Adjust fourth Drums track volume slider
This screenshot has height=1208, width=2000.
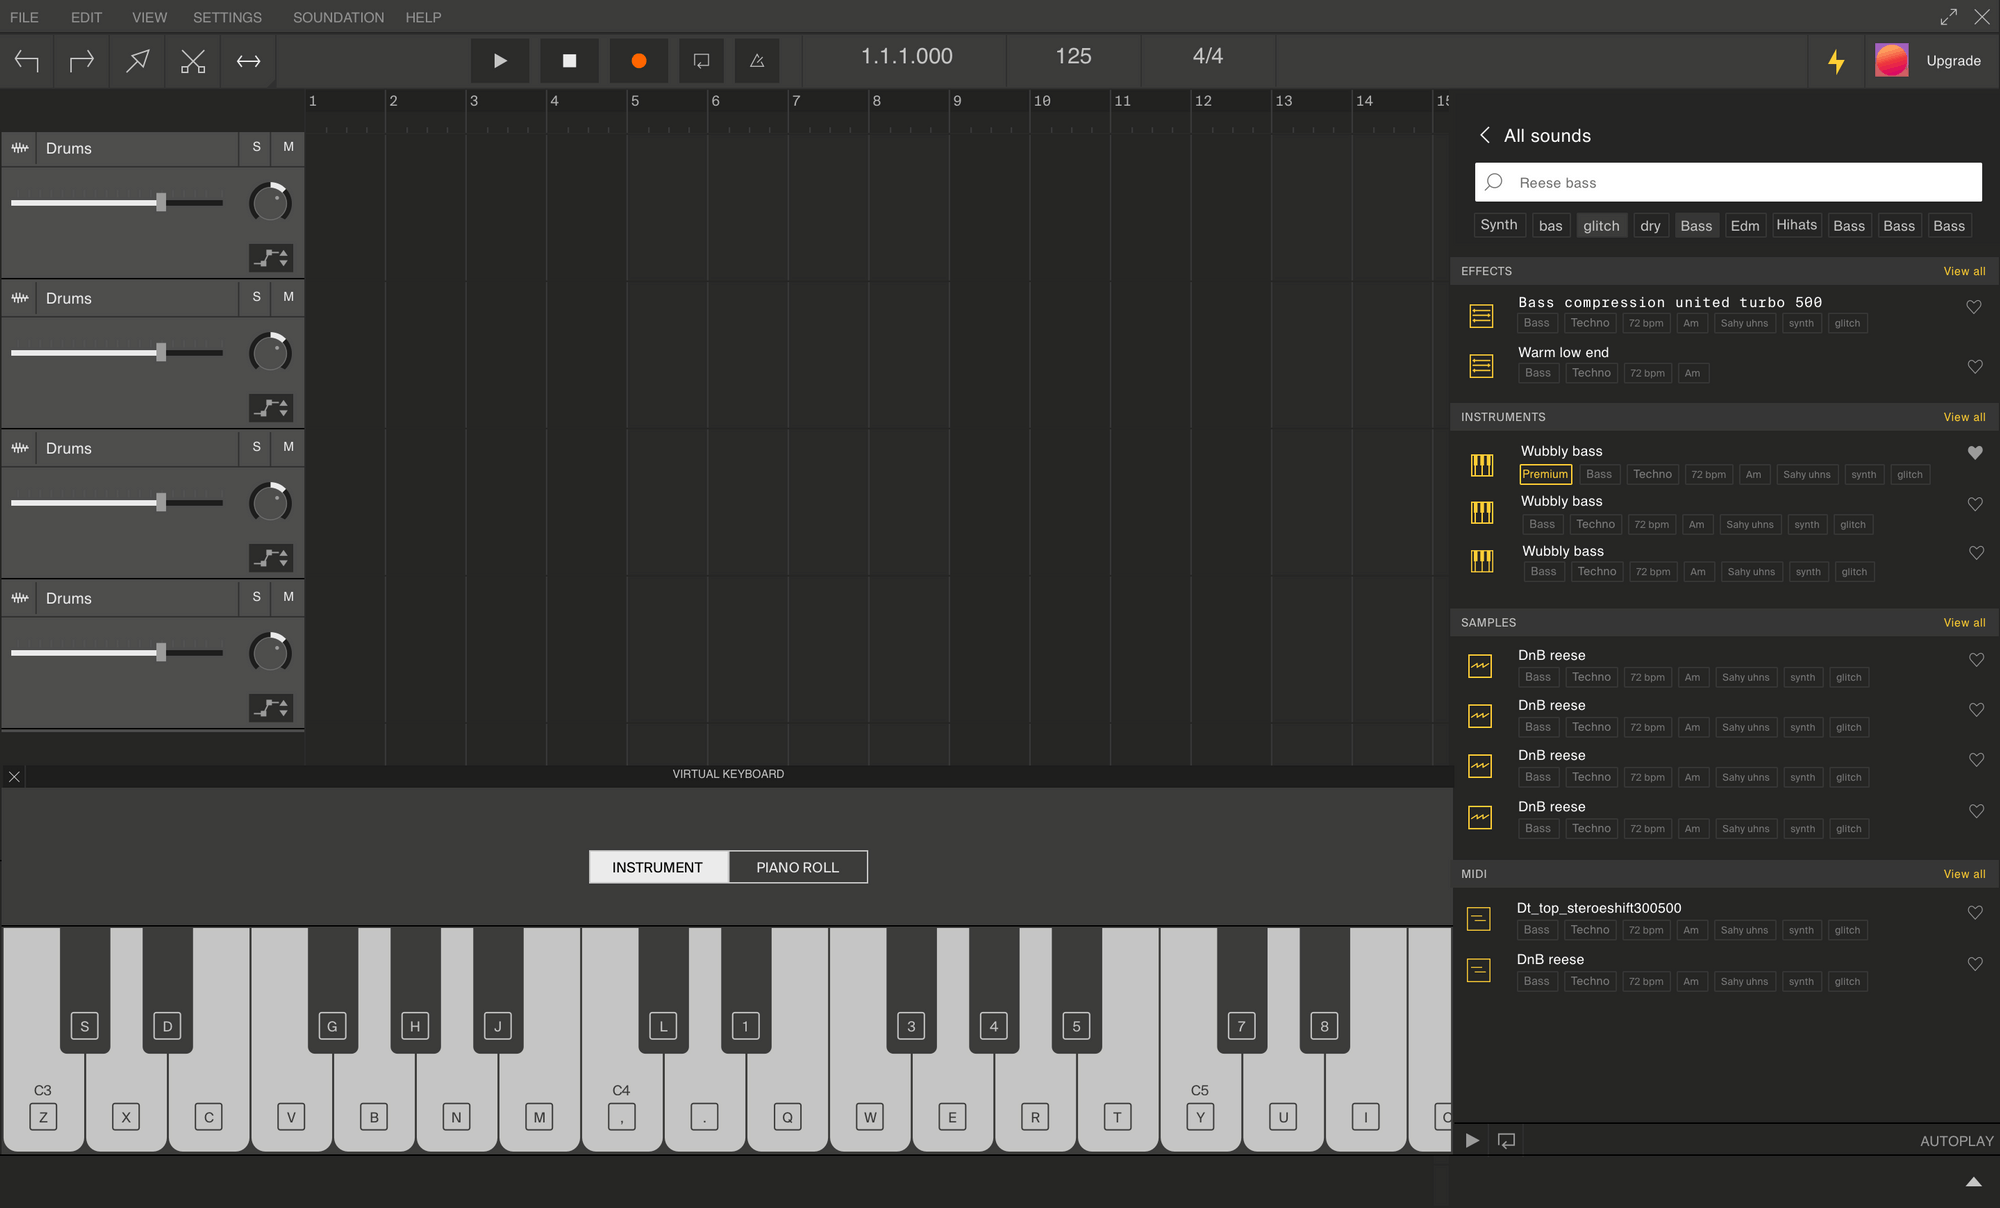pos(161,653)
